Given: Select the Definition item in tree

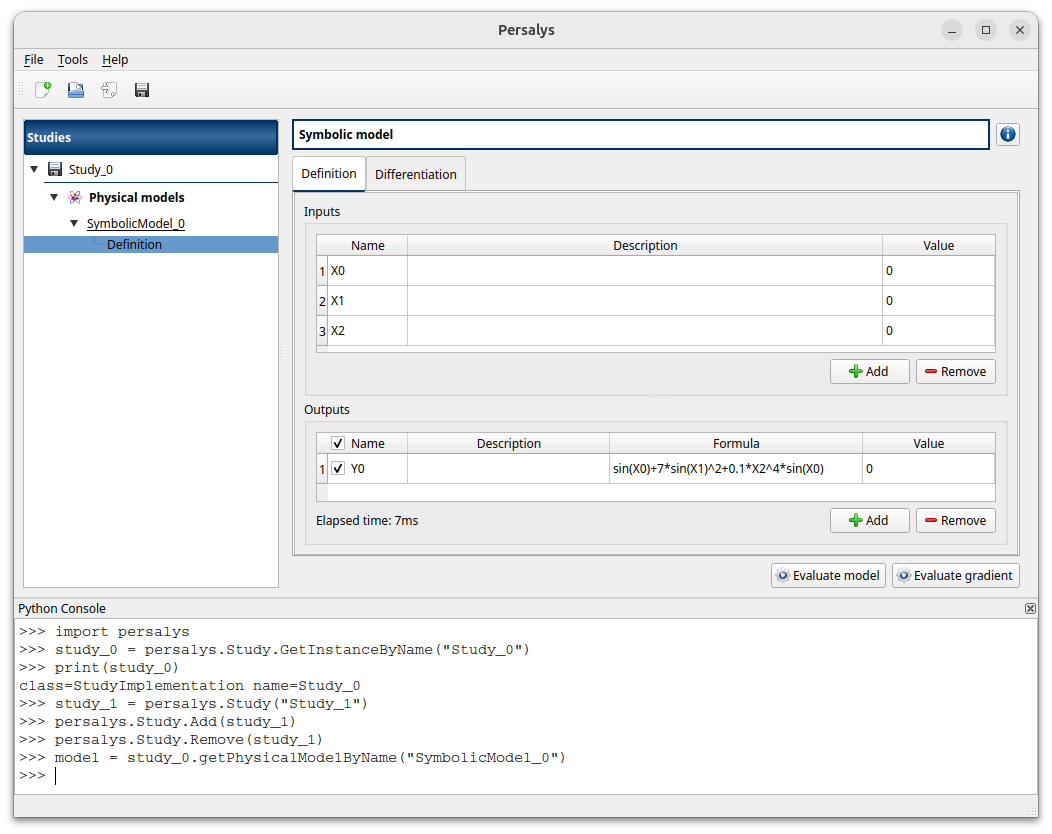Looking at the screenshot, I should pyautogui.click(x=134, y=244).
